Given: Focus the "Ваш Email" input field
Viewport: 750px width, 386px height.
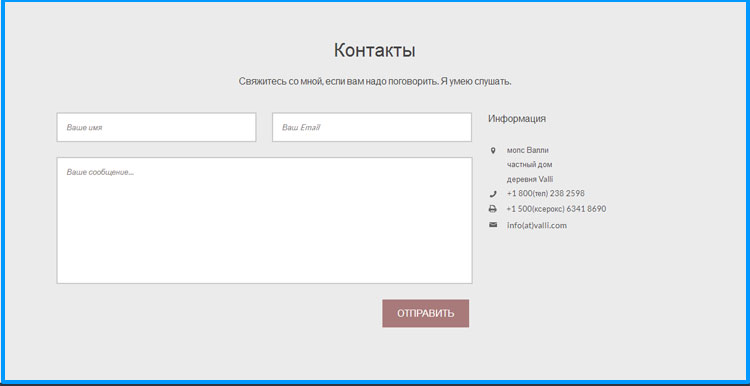Looking at the screenshot, I should 372,127.
